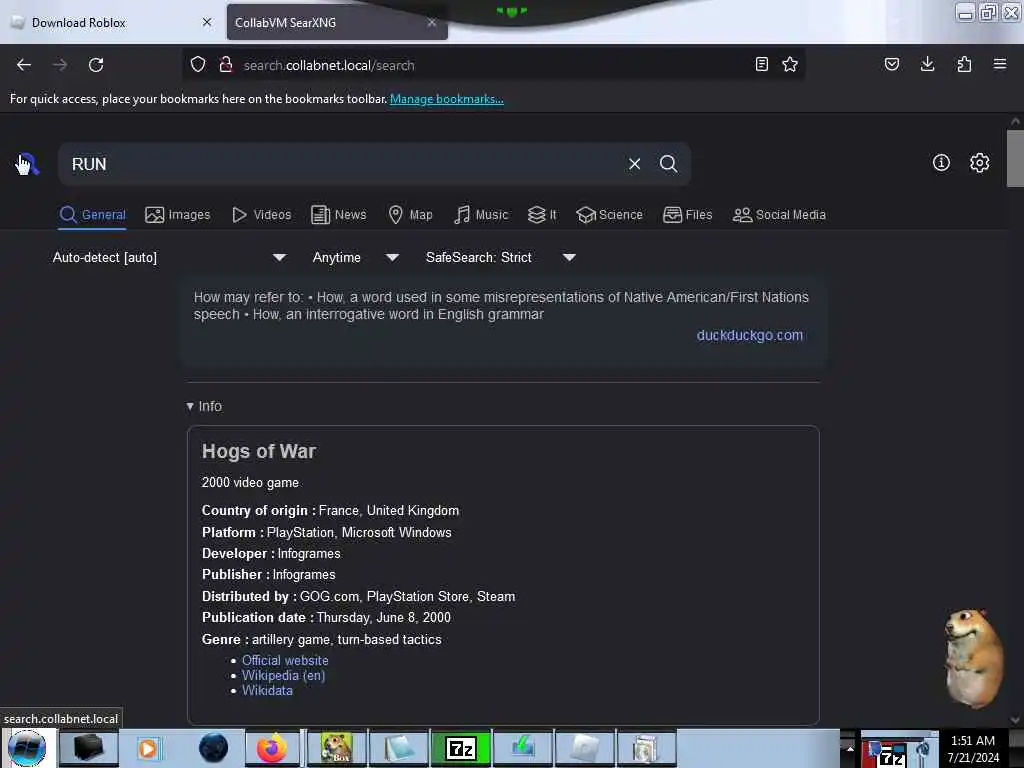Open the green arrow download taskbar icon

pos(523,748)
